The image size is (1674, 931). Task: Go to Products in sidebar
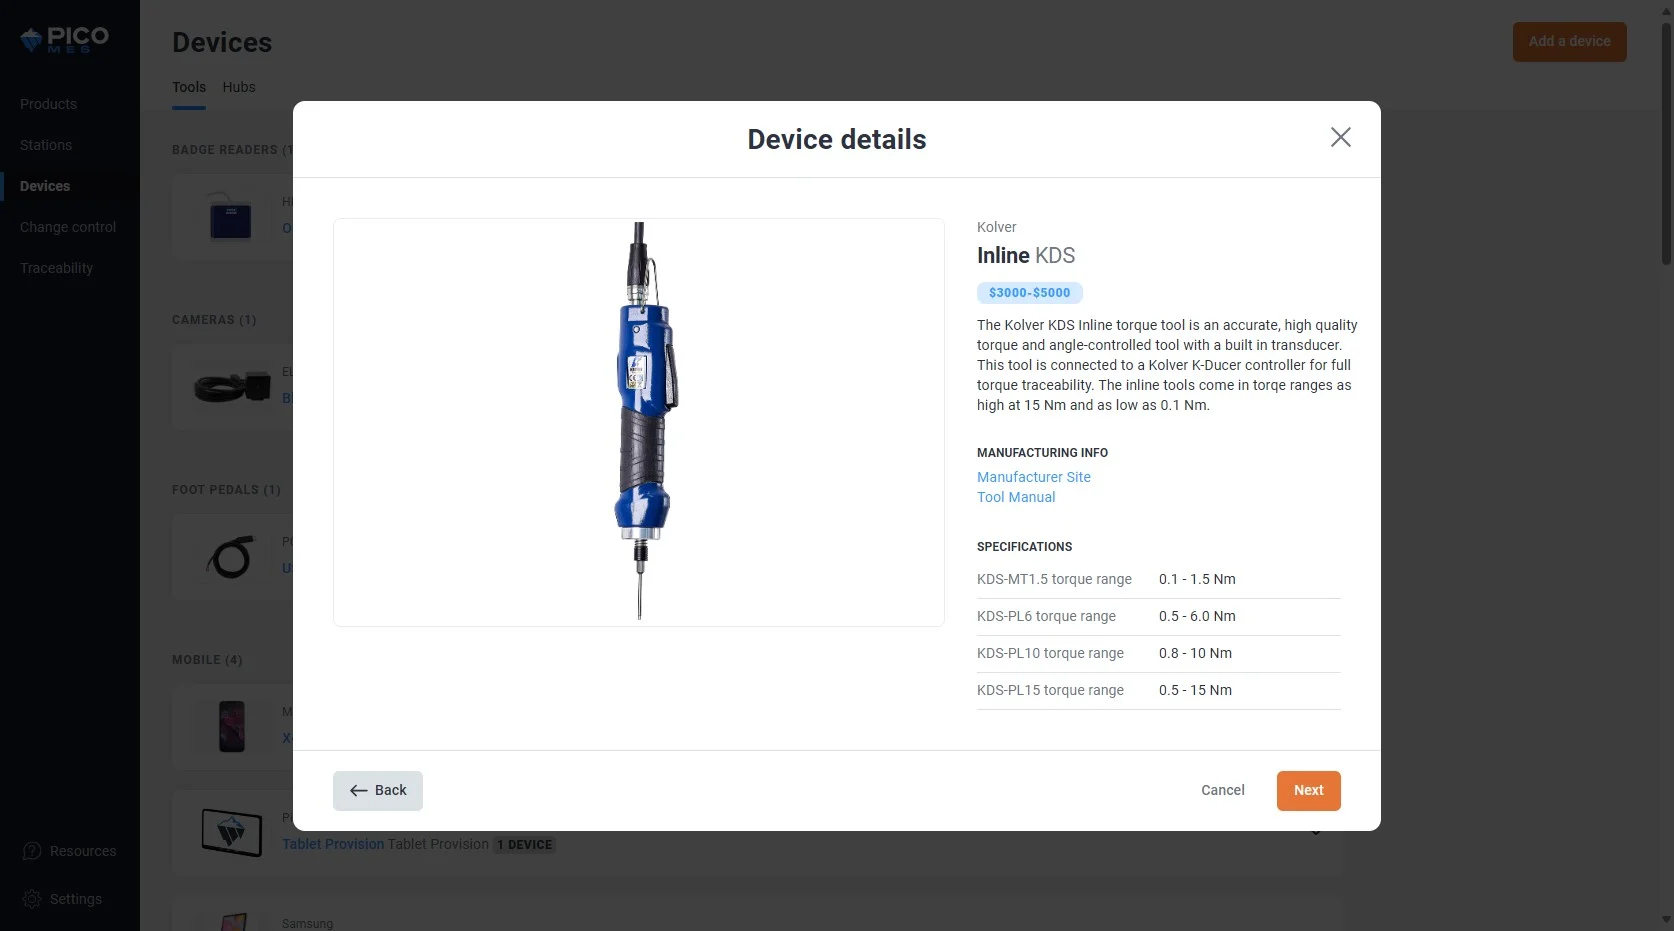48,104
